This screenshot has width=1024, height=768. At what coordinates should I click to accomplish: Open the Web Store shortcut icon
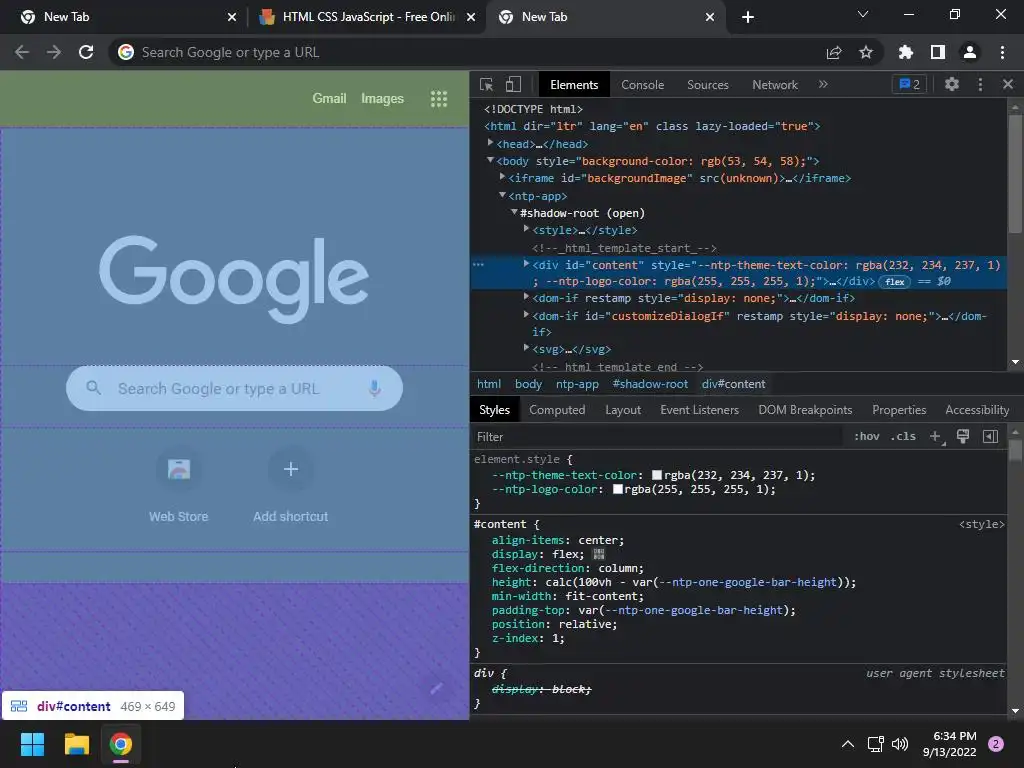click(x=178, y=469)
